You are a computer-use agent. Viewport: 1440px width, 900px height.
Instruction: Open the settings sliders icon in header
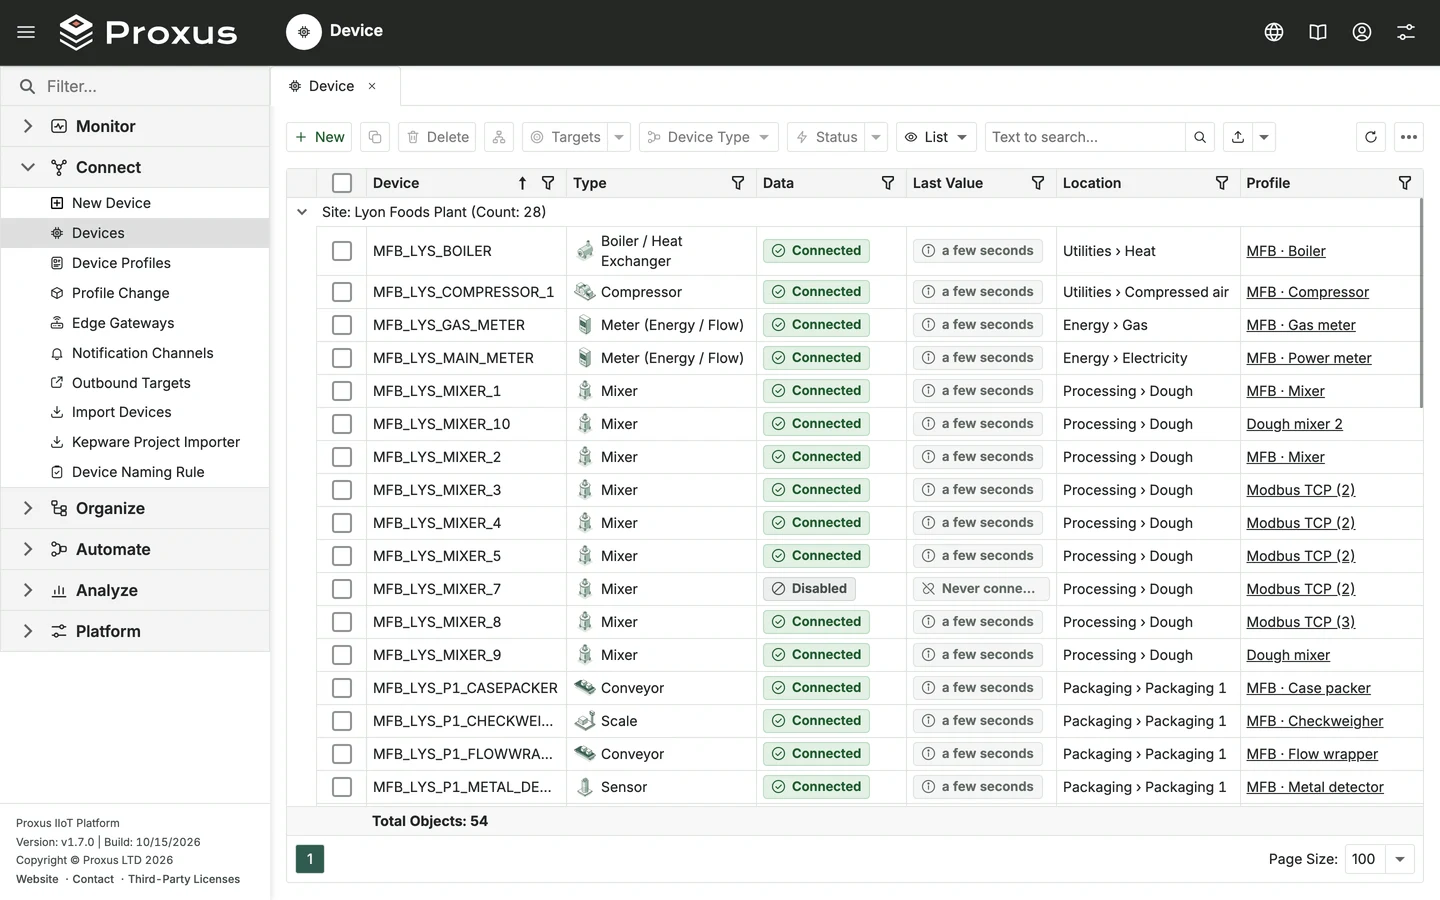click(x=1406, y=32)
